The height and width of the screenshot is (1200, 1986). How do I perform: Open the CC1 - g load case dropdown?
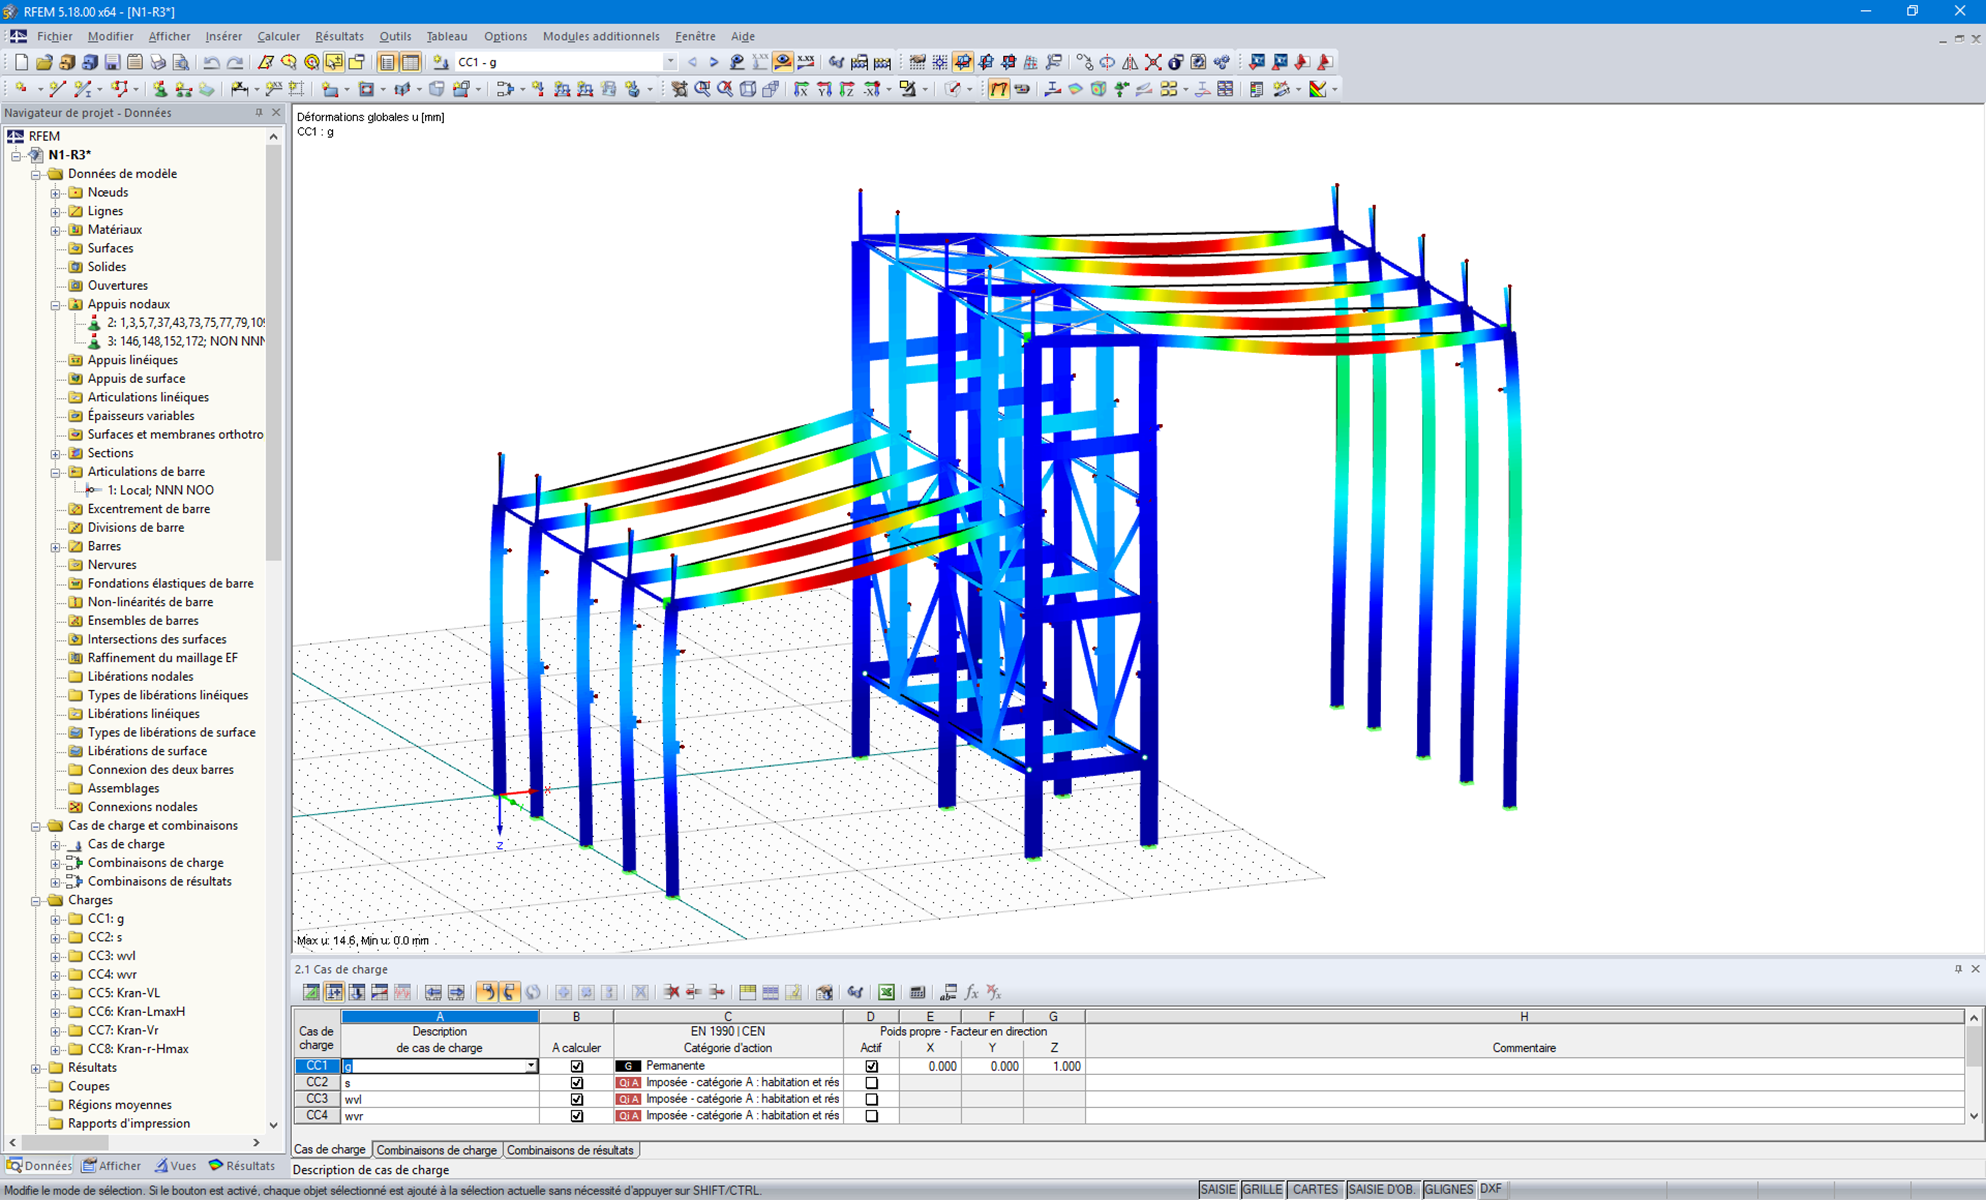671,61
